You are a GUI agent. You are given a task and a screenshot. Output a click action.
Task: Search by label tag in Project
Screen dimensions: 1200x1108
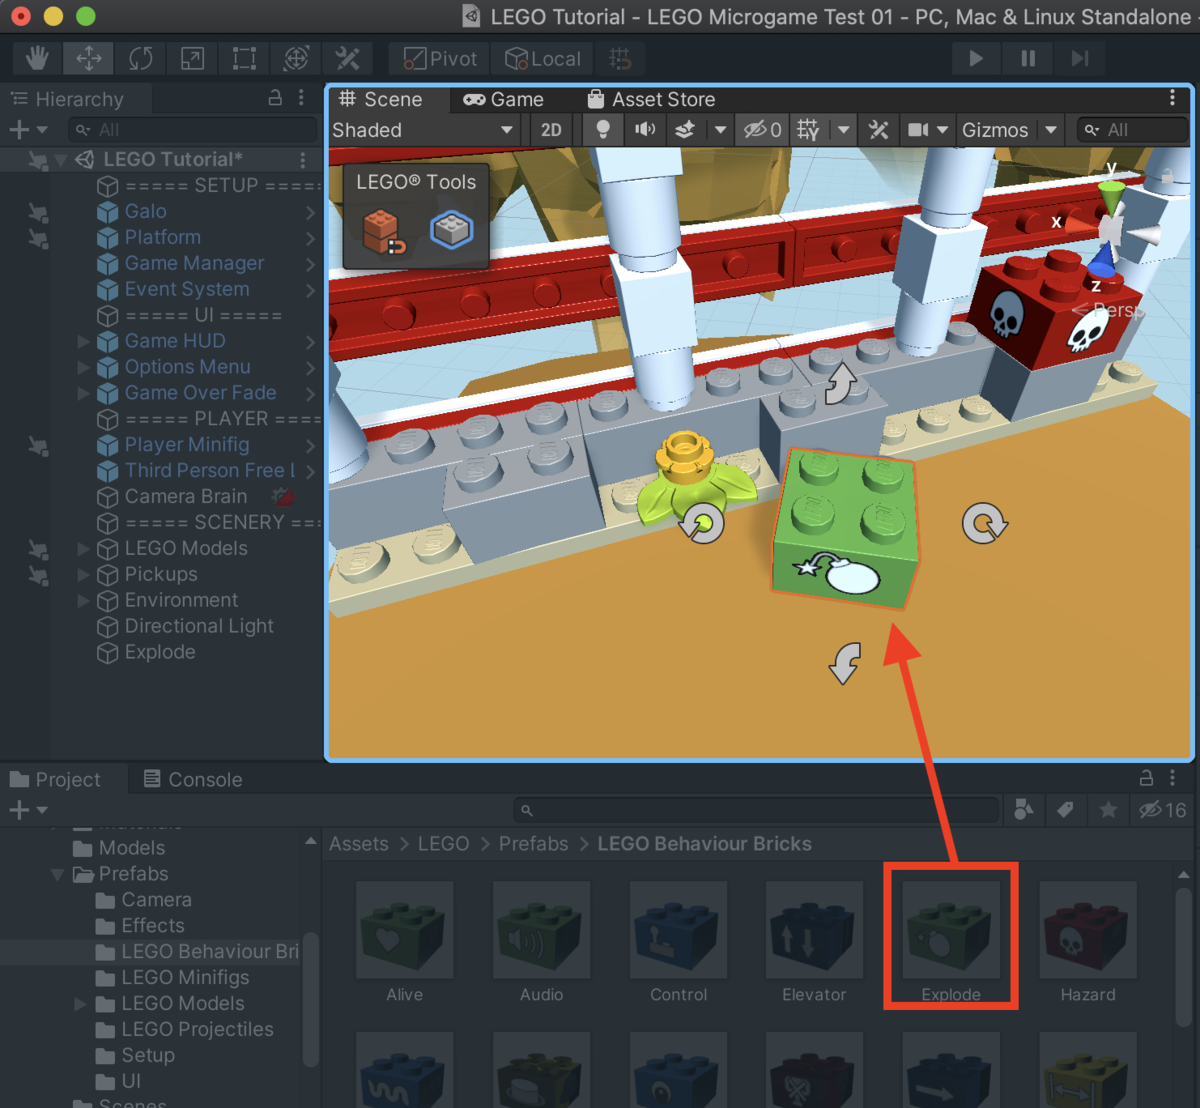pyautogui.click(x=1066, y=810)
